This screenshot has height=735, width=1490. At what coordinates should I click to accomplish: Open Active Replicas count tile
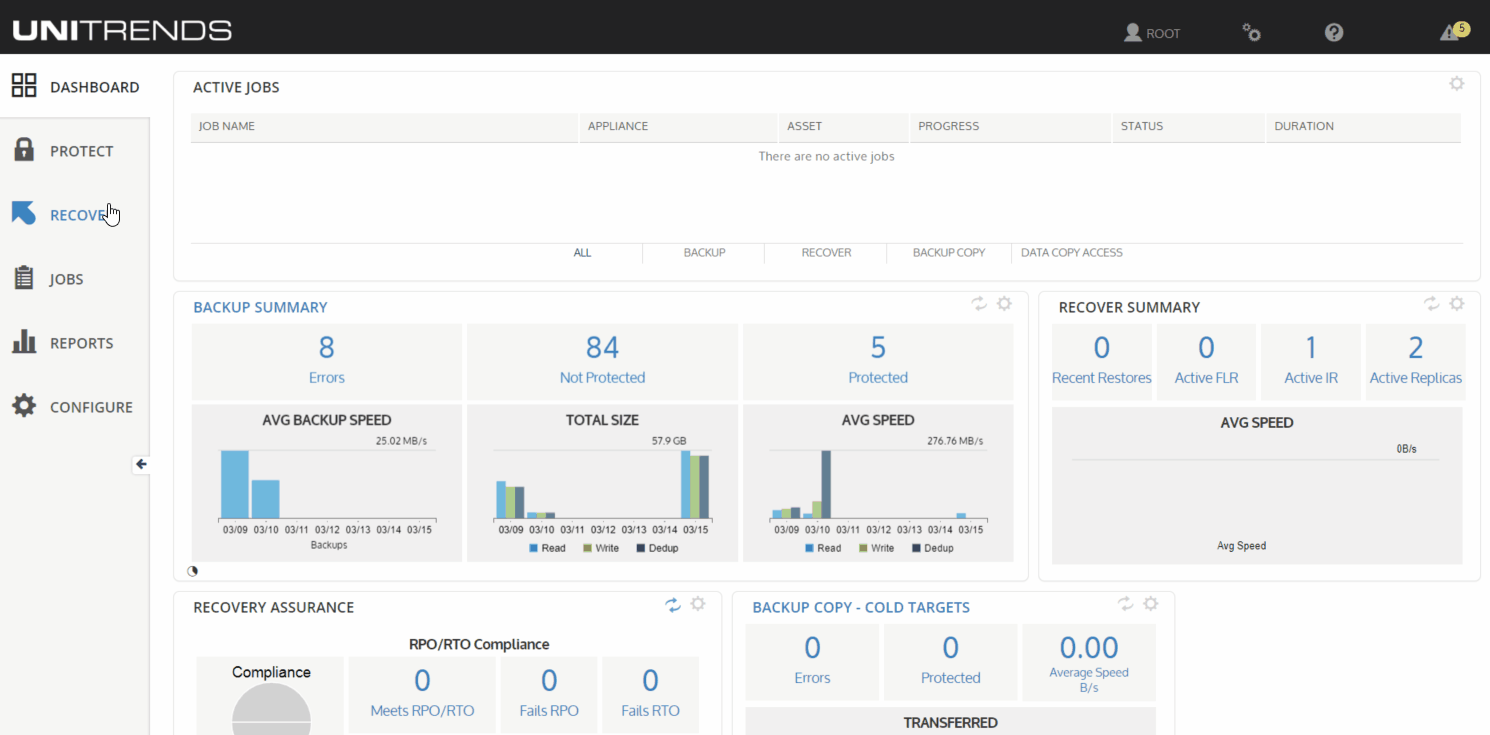coord(1415,361)
